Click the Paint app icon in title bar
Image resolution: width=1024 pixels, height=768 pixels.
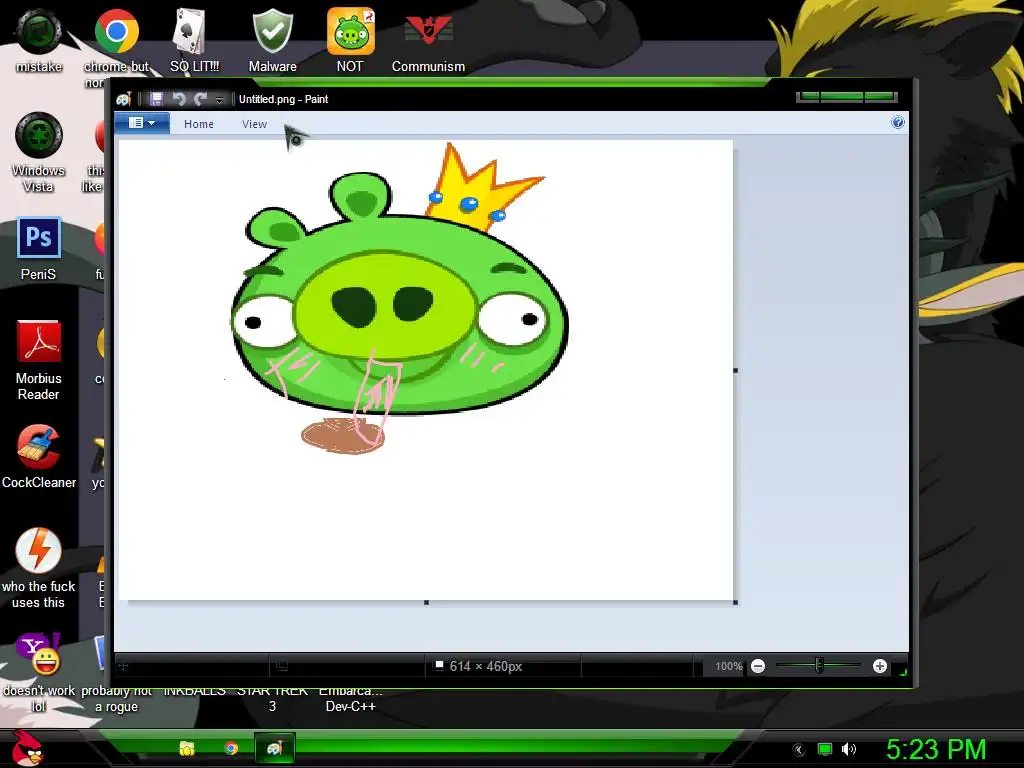(x=123, y=99)
